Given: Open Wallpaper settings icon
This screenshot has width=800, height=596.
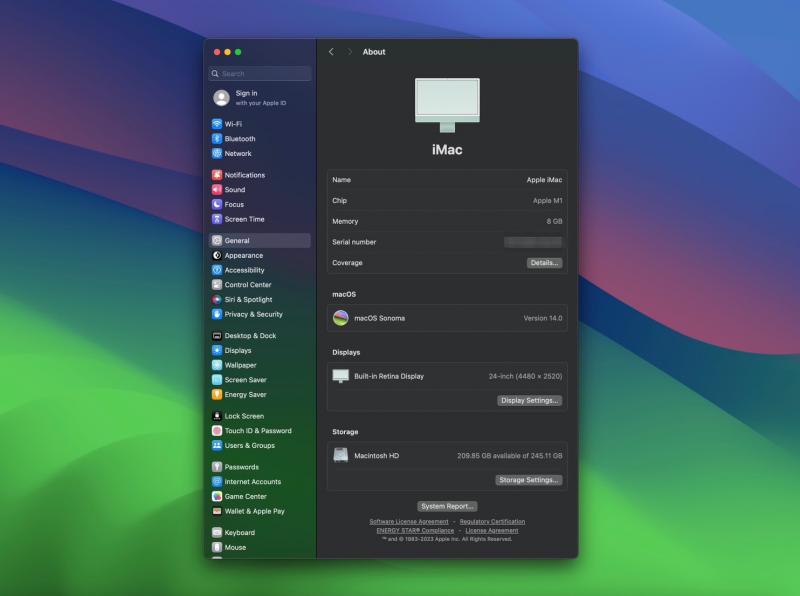Looking at the screenshot, I should (x=217, y=366).
